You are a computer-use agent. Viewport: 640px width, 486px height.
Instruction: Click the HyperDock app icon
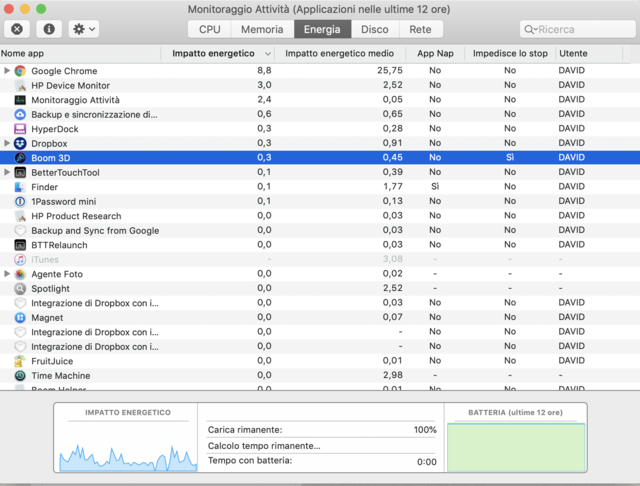[x=20, y=129]
